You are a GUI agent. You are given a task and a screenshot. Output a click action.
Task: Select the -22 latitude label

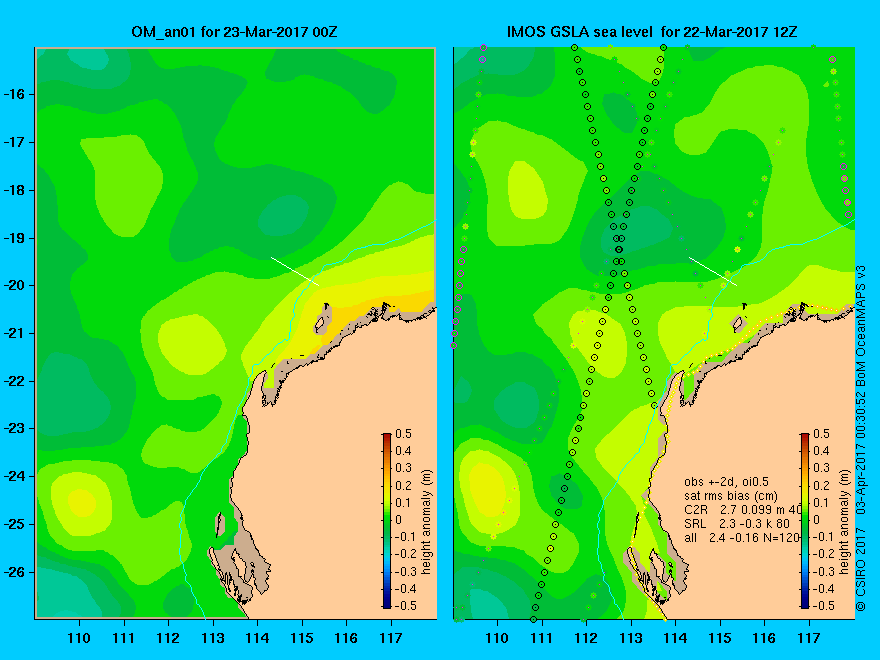pos(13,381)
